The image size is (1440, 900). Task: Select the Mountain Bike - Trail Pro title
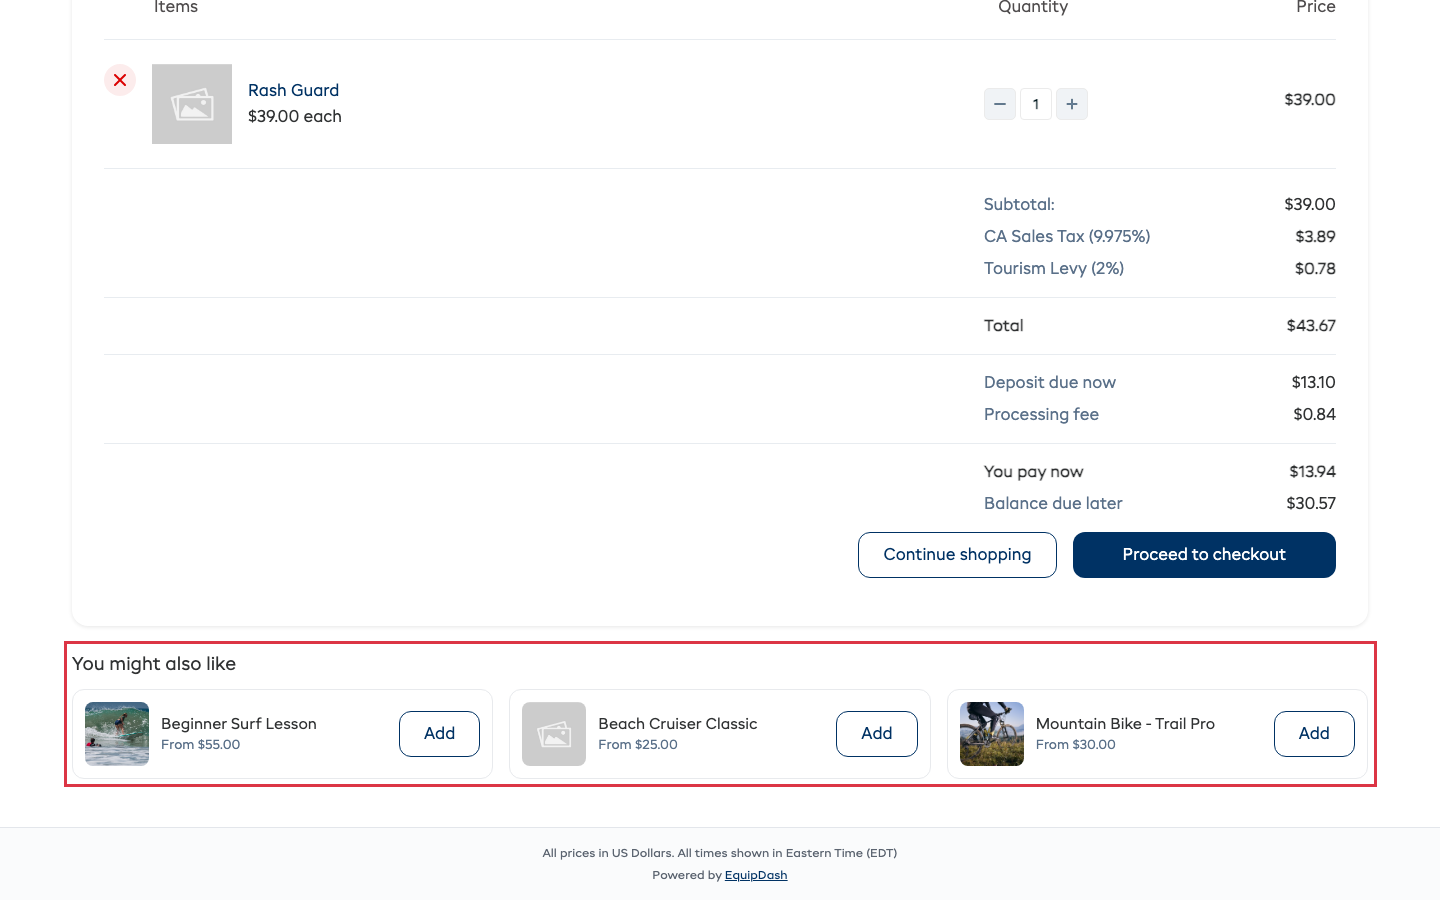[1125, 724]
